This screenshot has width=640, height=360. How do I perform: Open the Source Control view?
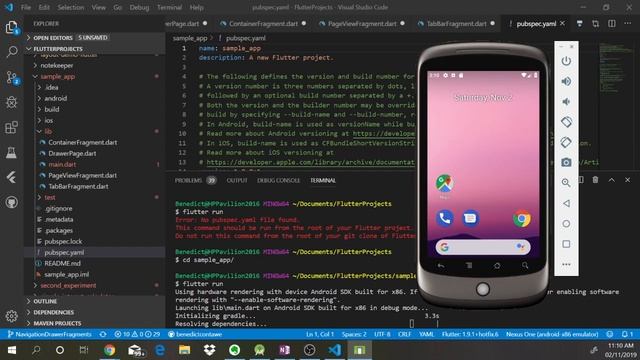coord(12,77)
